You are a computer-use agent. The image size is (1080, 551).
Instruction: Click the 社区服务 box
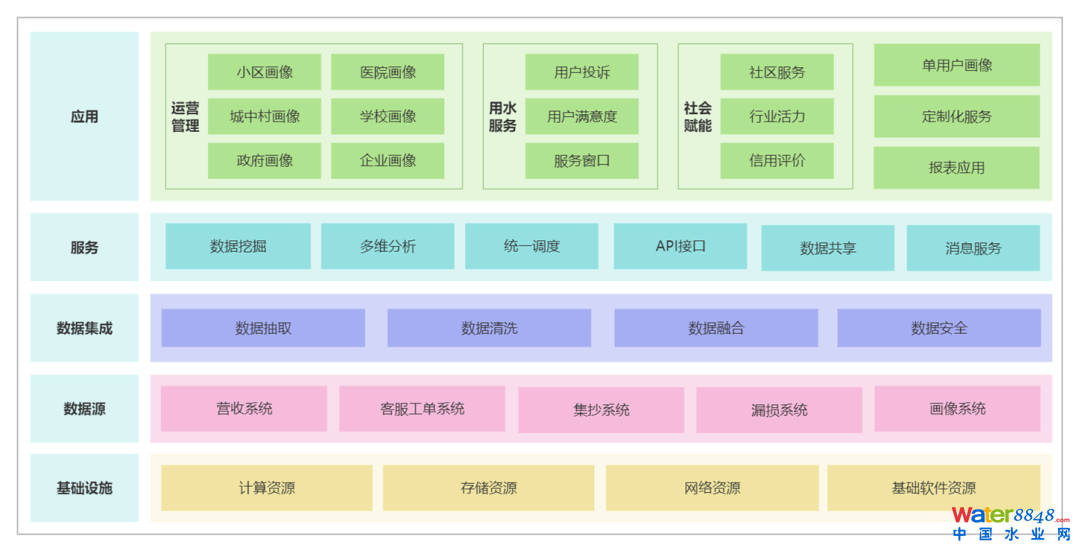tap(776, 72)
